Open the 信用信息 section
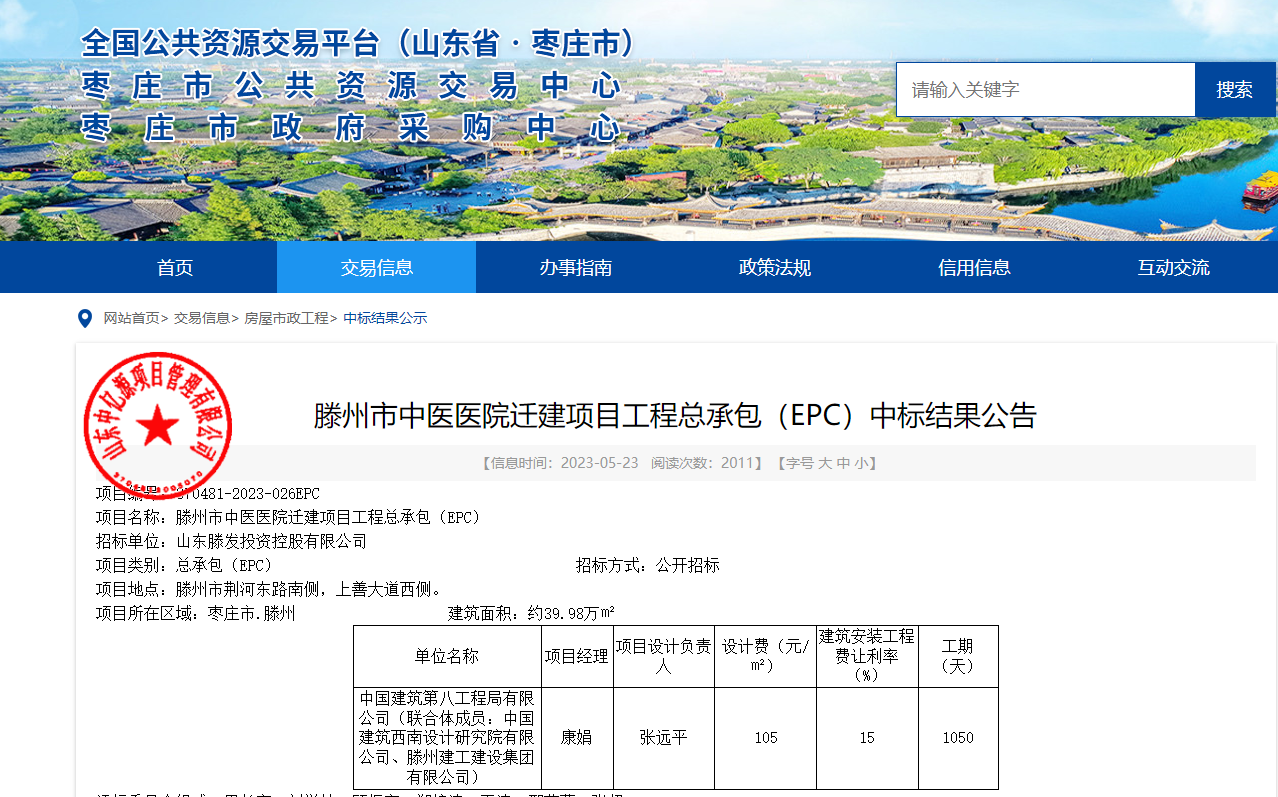Image resolution: width=1278 pixels, height=797 pixels. click(974, 267)
